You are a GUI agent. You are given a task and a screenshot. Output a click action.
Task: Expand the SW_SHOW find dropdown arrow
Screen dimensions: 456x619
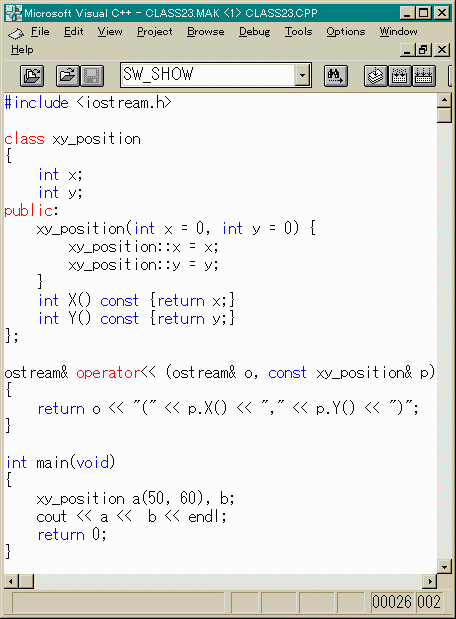point(302,75)
